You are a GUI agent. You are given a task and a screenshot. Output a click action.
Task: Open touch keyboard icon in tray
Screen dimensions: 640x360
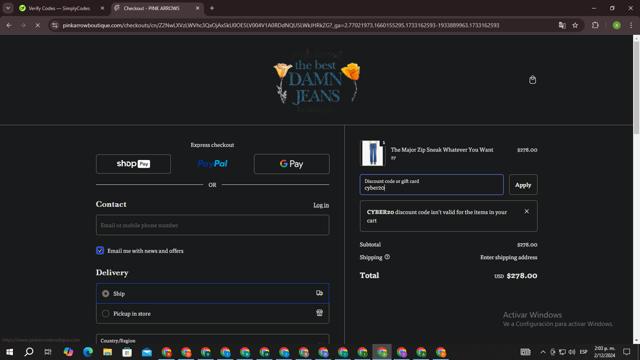(x=525, y=352)
